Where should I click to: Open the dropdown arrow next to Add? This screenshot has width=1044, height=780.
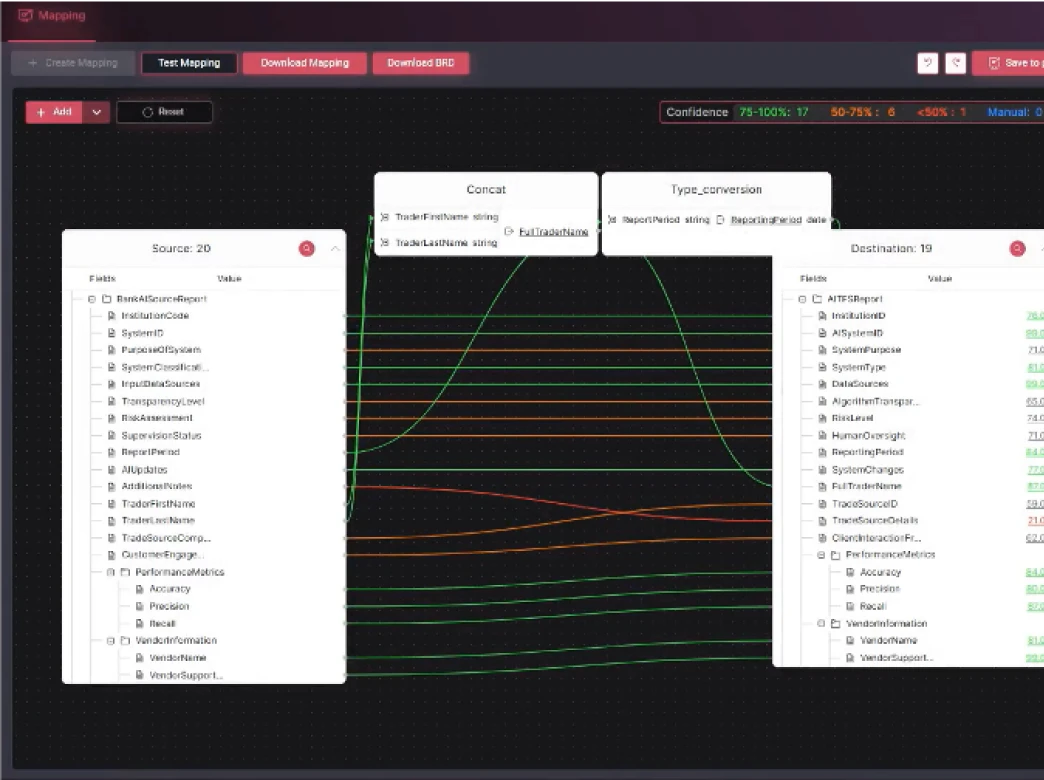point(96,112)
